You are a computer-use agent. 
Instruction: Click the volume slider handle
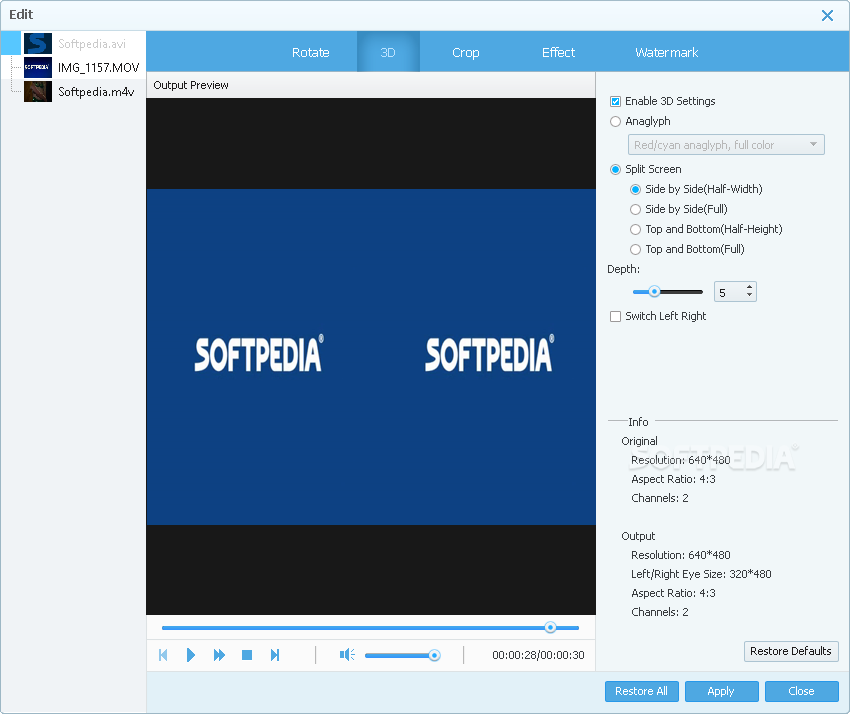click(434, 655)
